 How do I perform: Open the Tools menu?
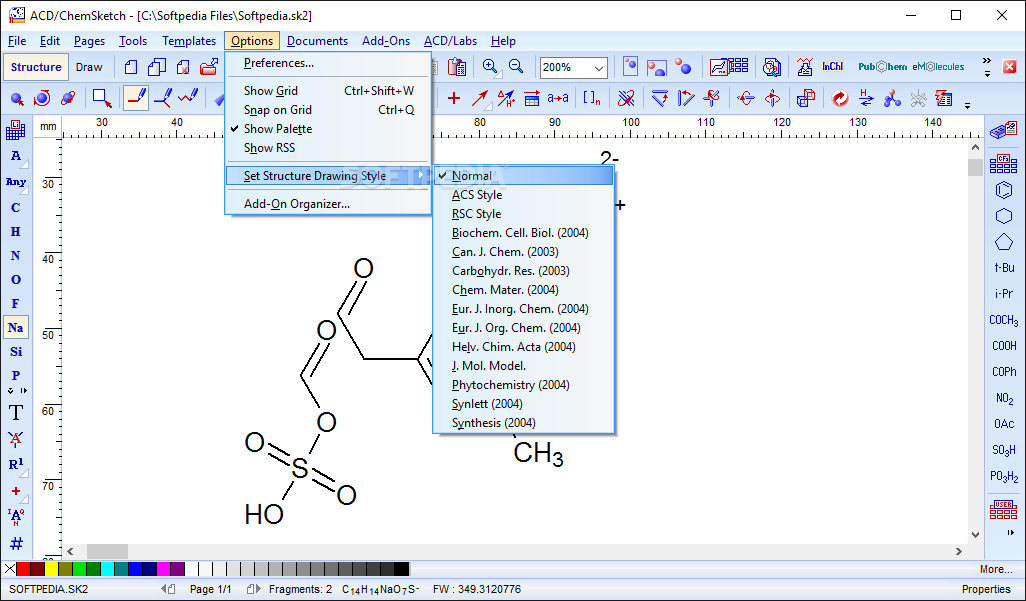click(133, 41)
